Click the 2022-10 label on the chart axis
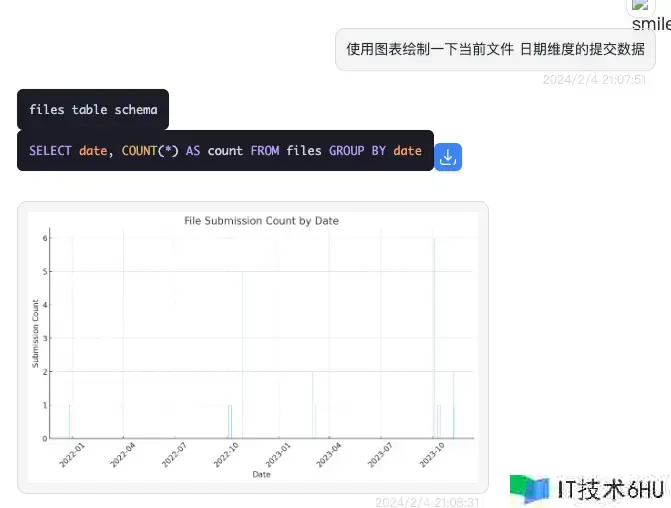This screenshot has width=671, height=508. [x=226, y=455]
